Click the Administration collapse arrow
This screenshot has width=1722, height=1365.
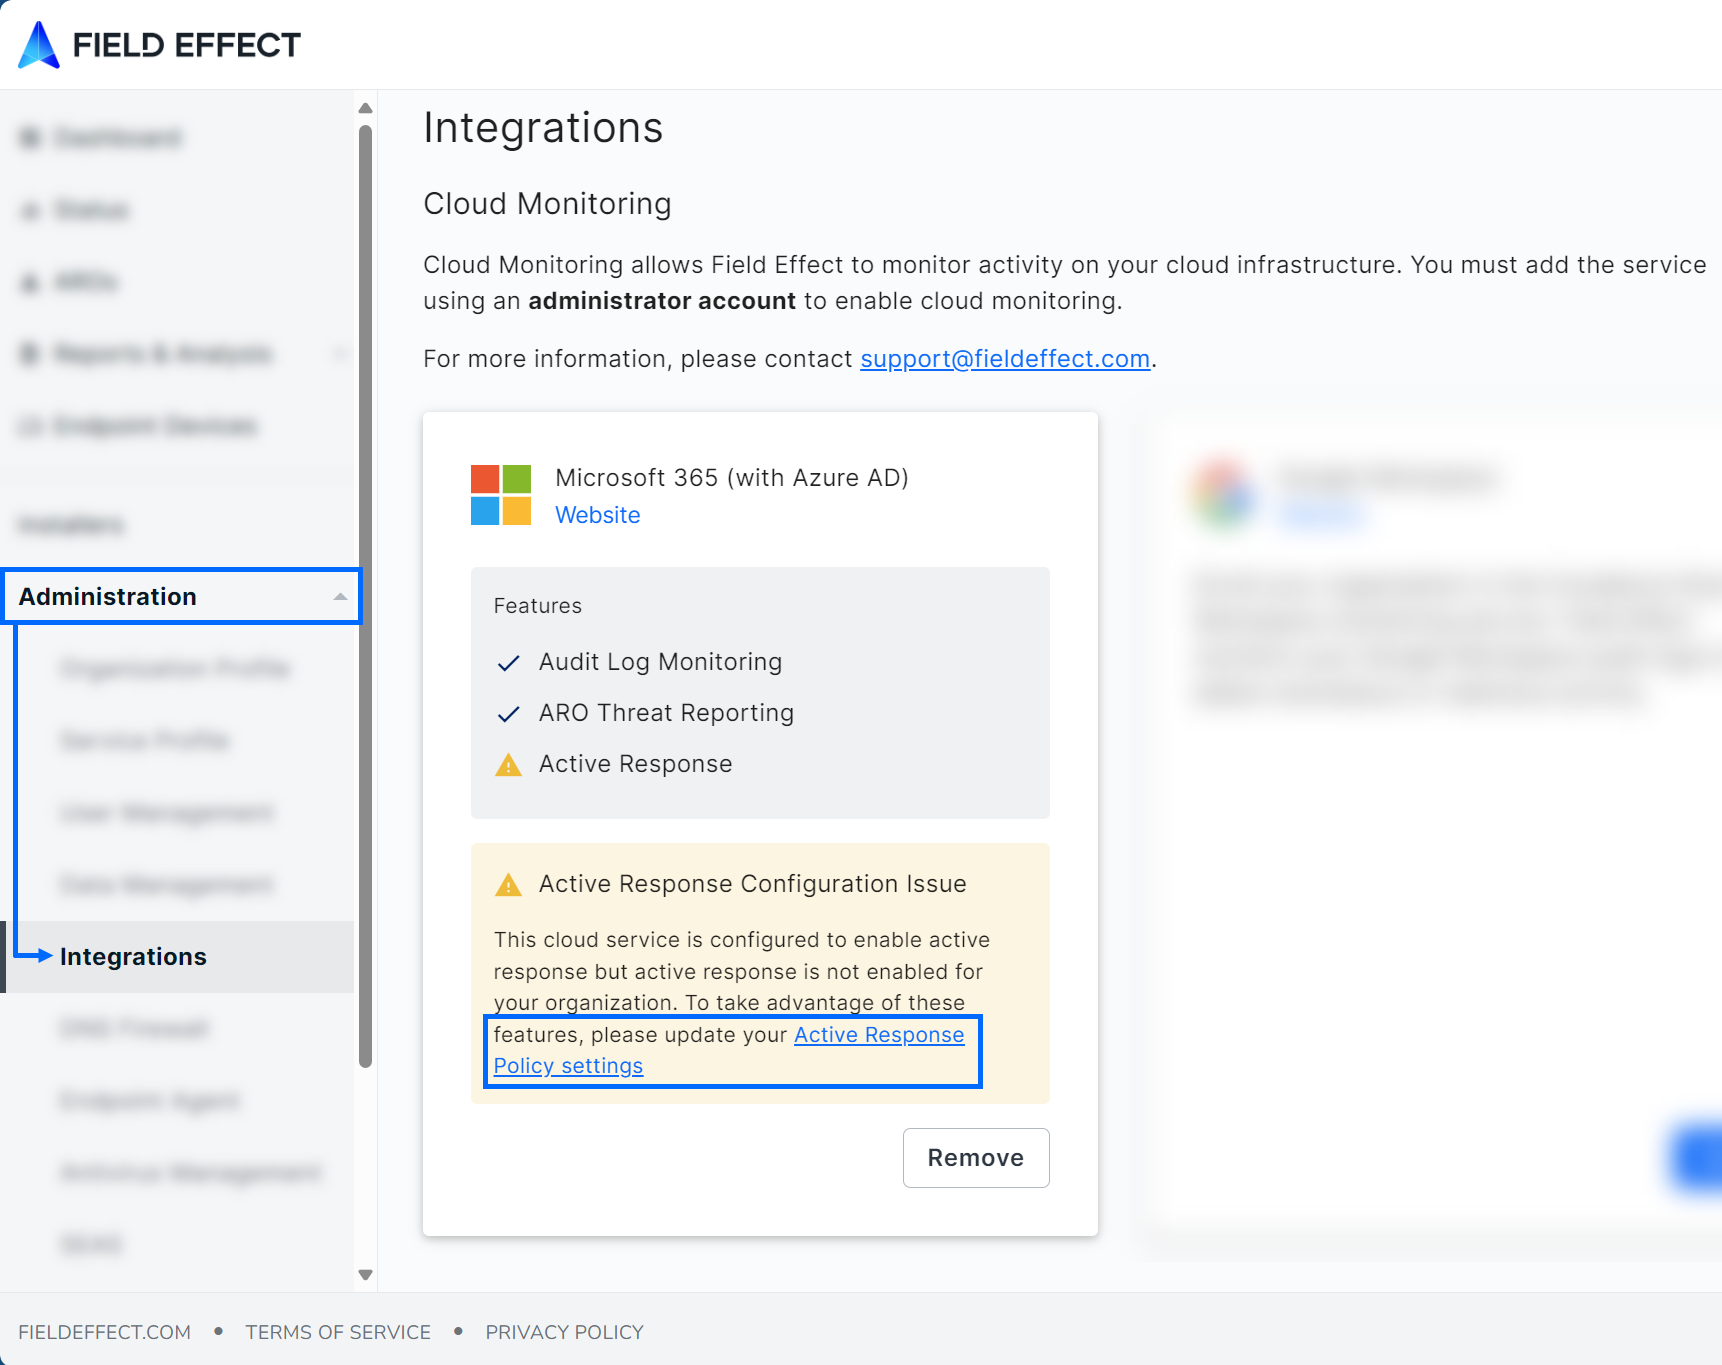pos(340,597)
